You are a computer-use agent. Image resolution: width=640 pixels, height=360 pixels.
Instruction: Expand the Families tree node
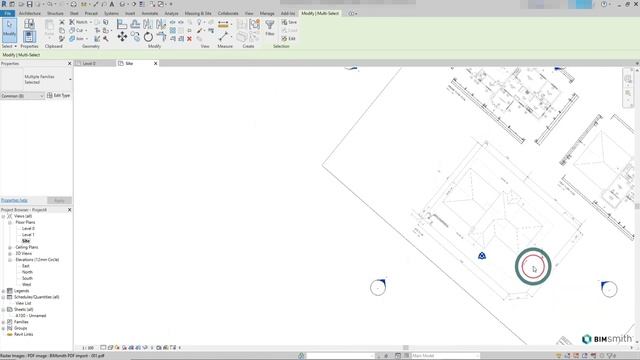coord(3,322)
